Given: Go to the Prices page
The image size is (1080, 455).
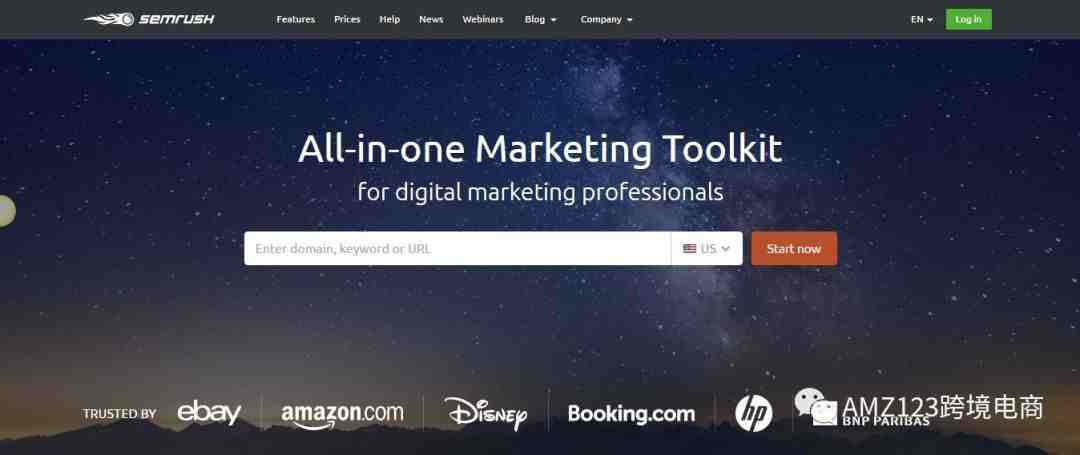Looking at the screenshot, I should (x=347, y=19).
